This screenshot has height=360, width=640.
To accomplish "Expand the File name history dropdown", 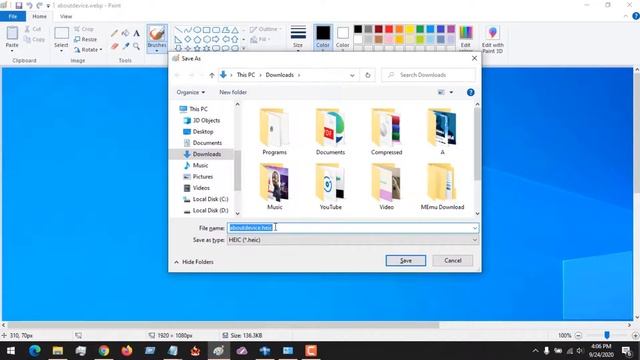I will [x=475, y=228].
